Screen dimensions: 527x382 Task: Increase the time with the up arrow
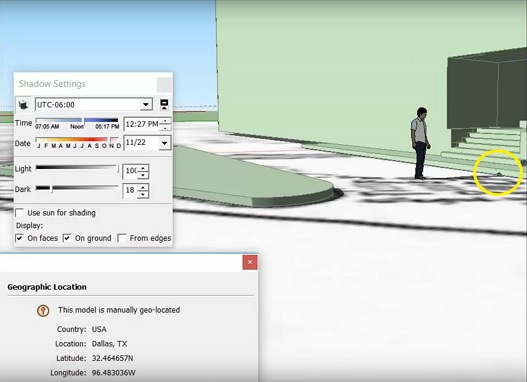click(x=165, y=121)
